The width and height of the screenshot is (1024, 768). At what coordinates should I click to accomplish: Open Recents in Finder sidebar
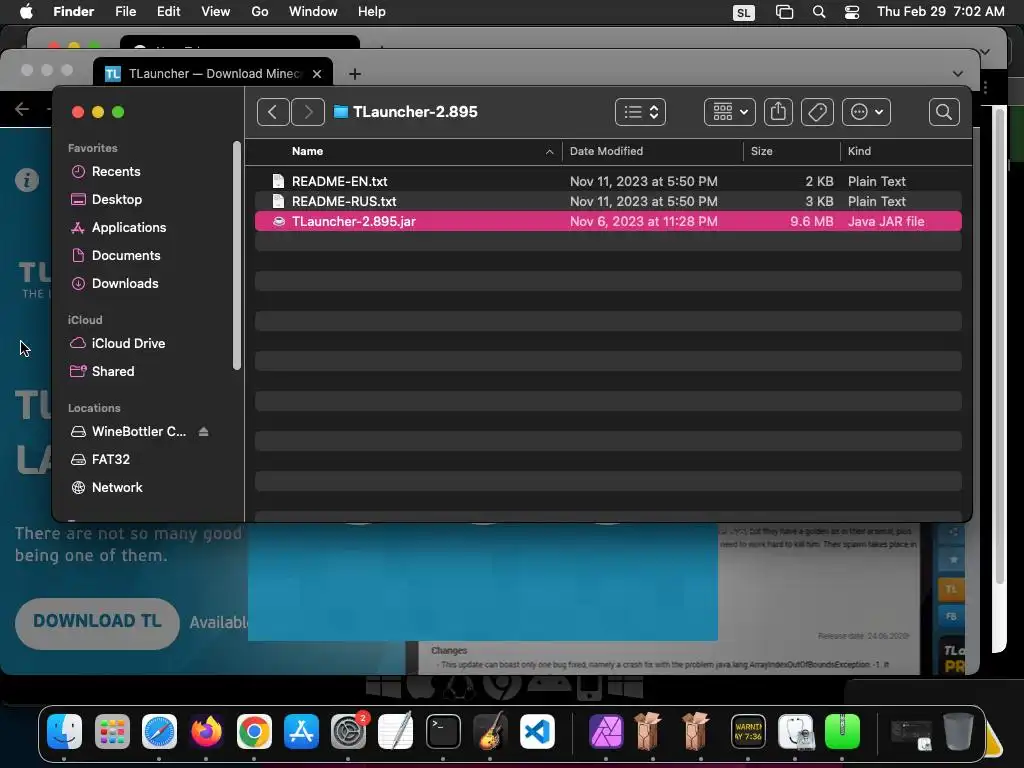click(106, 171)
